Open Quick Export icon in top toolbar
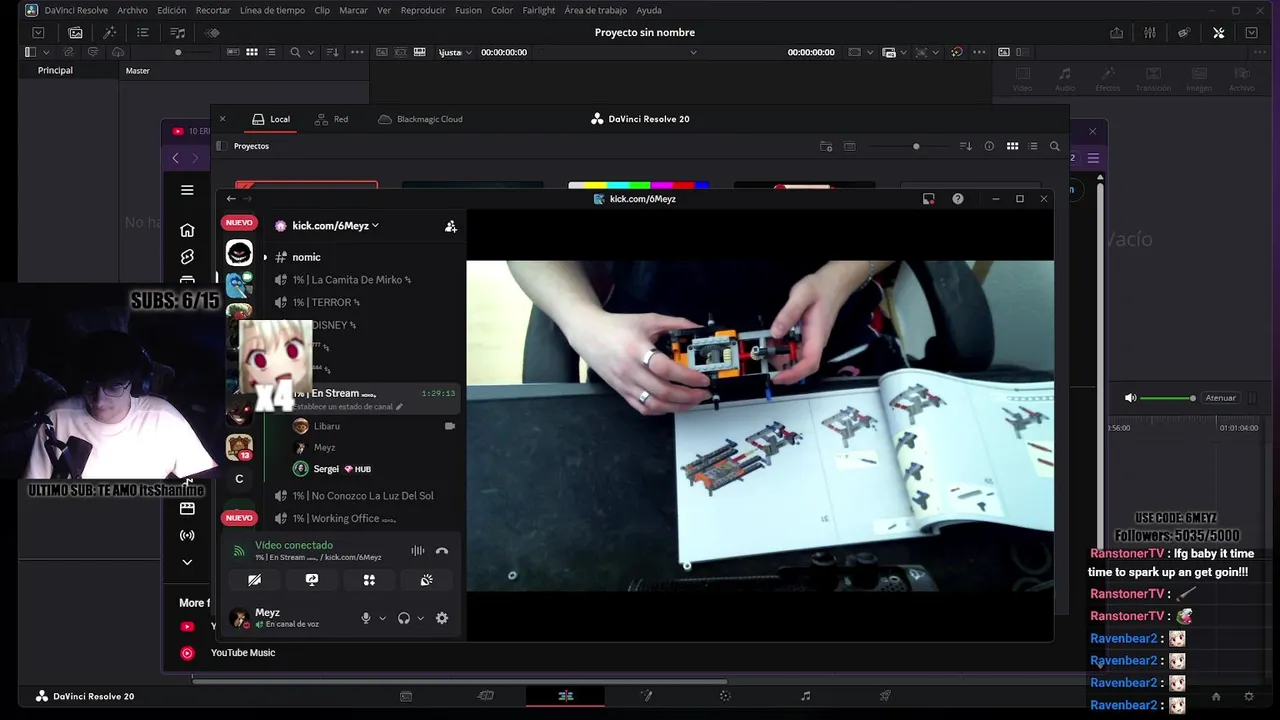Screen dimensions: 1280x720 tap(1116, 32)
